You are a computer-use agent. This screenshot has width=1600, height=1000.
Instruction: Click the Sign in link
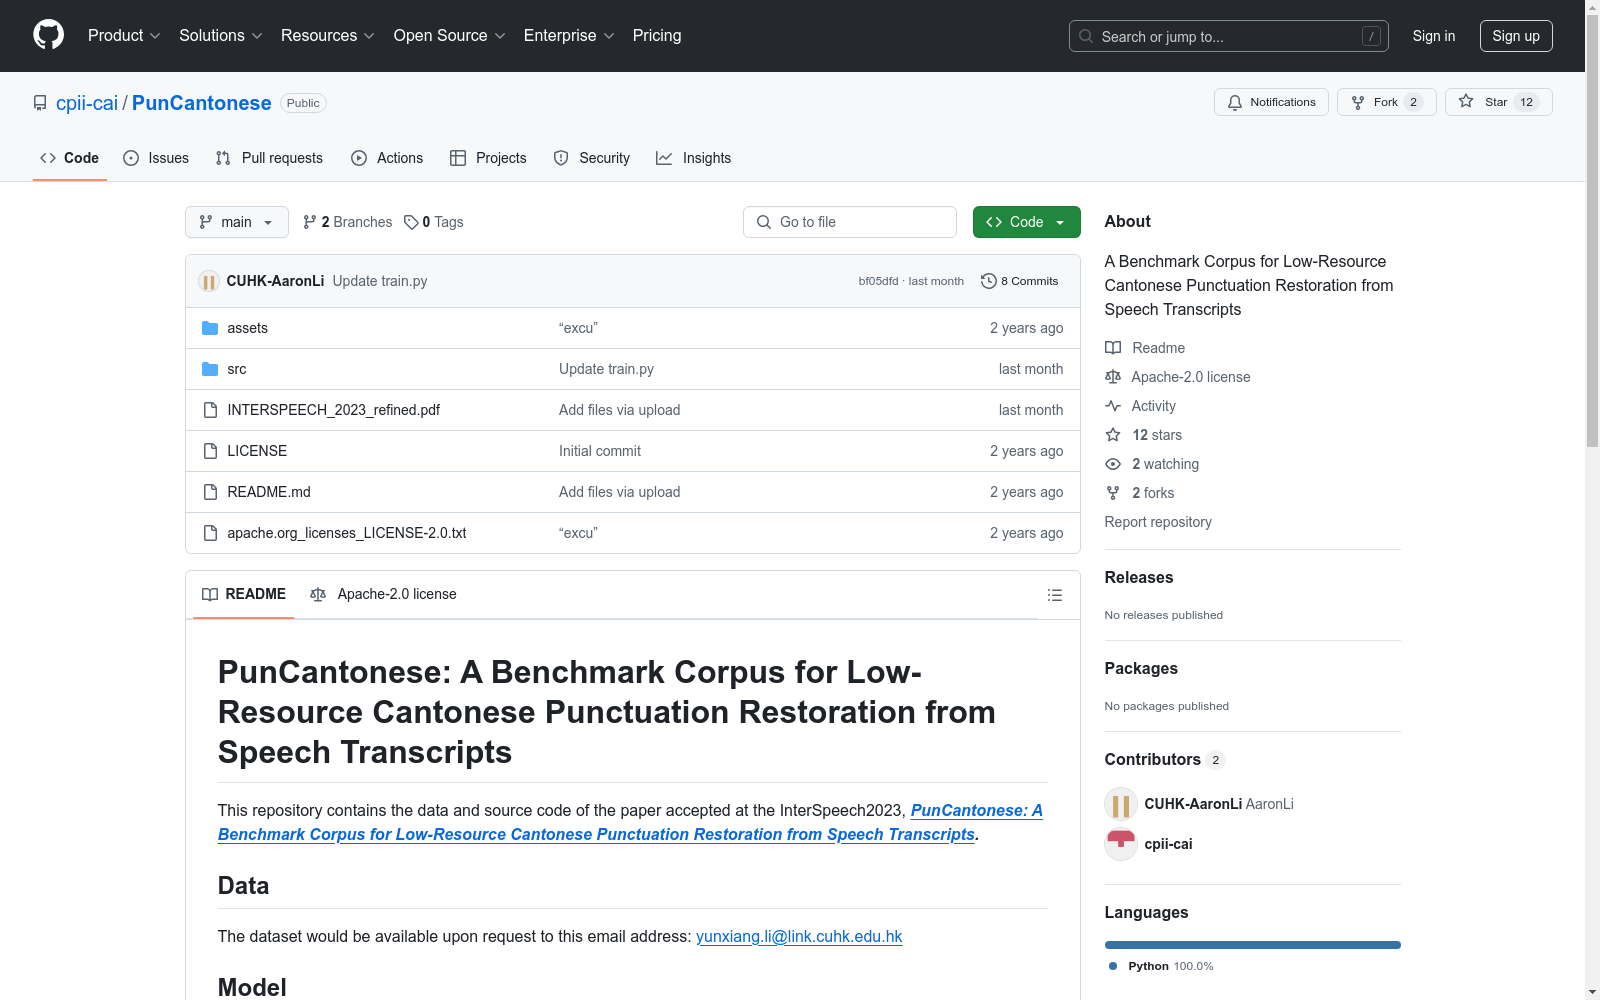coord(1434,36)
